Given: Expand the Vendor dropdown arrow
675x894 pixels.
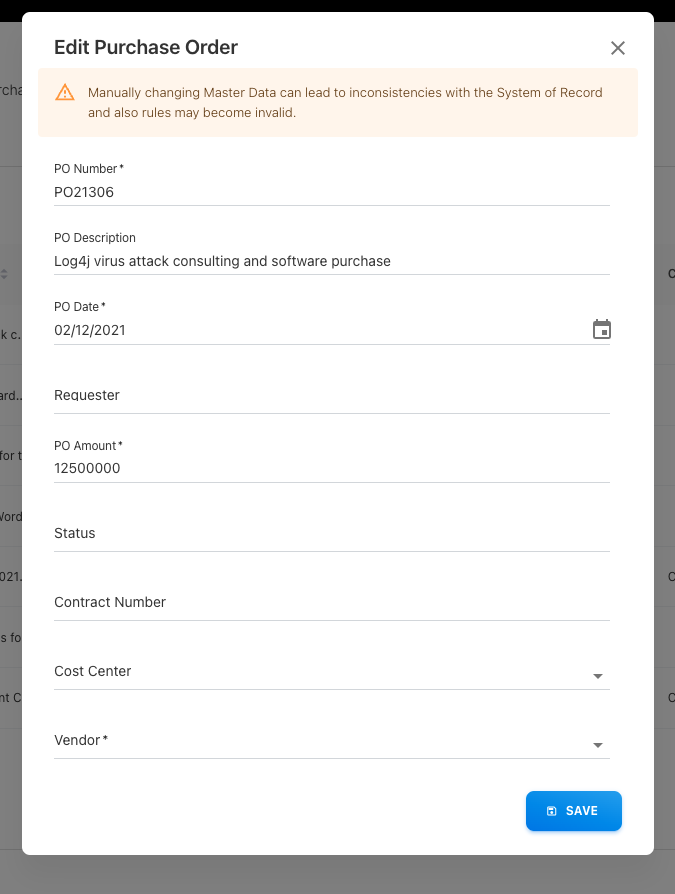Looking at the screenshot, I should coord(598,746).
